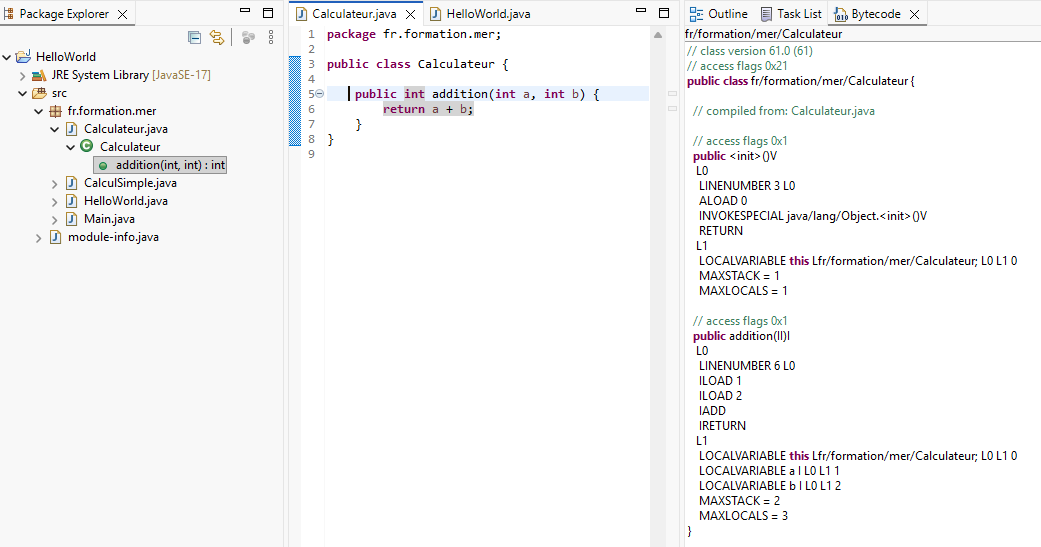Minimize the editor area
The image size is (1041, 547).
(641, 11)
